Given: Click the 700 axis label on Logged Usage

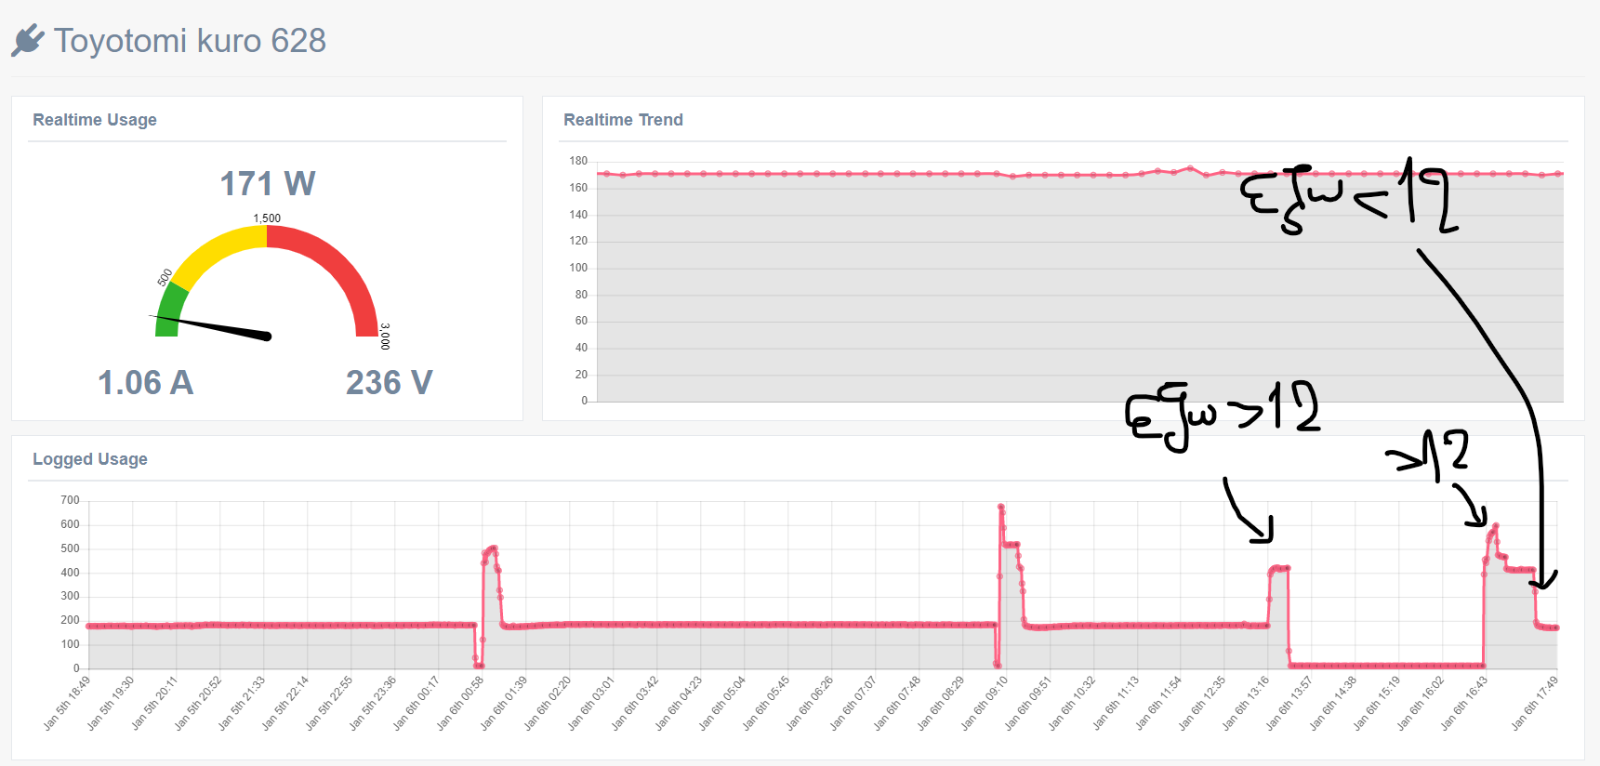Looking at the screenshot, I should [70, 500].
